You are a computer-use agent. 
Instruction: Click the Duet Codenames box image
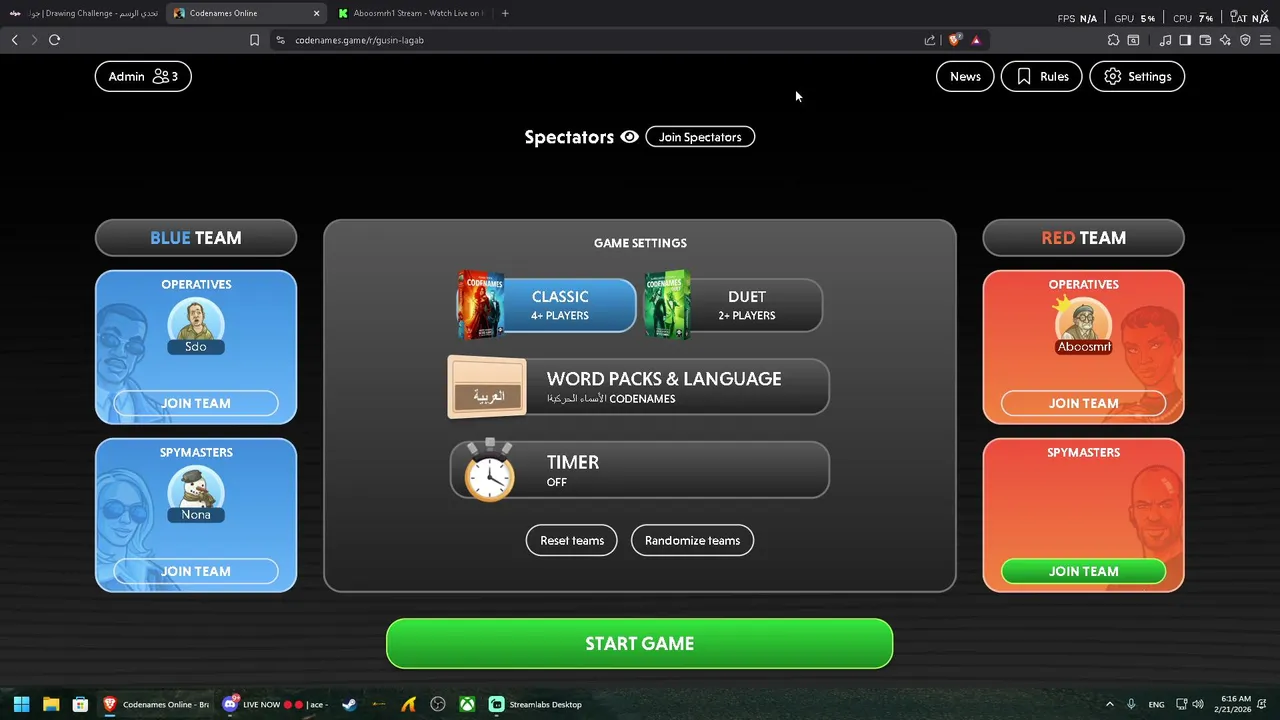click(x=667, y=305)
